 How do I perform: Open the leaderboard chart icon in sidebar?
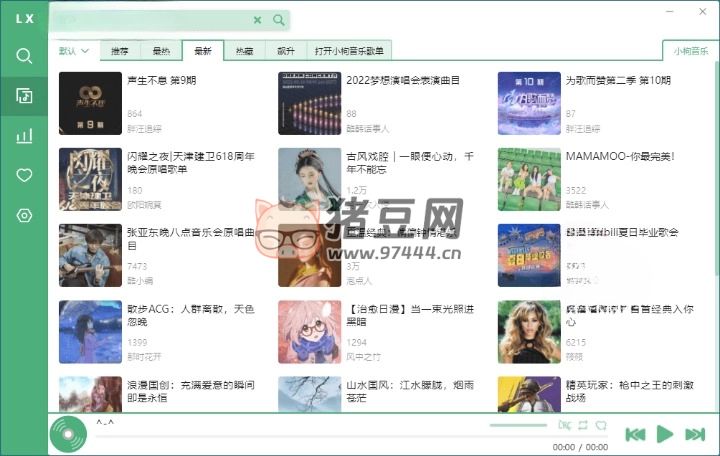pyautogui.click(x=24, y=136)
